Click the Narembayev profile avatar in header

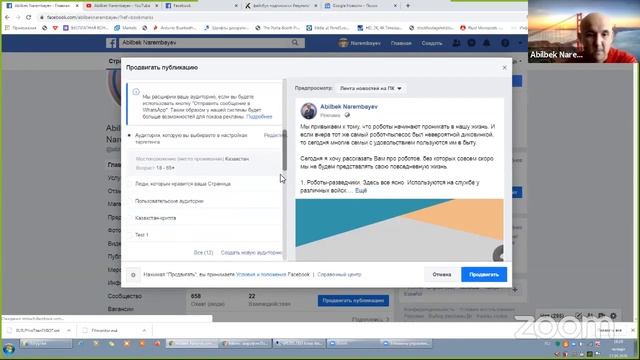click(343, 43)
